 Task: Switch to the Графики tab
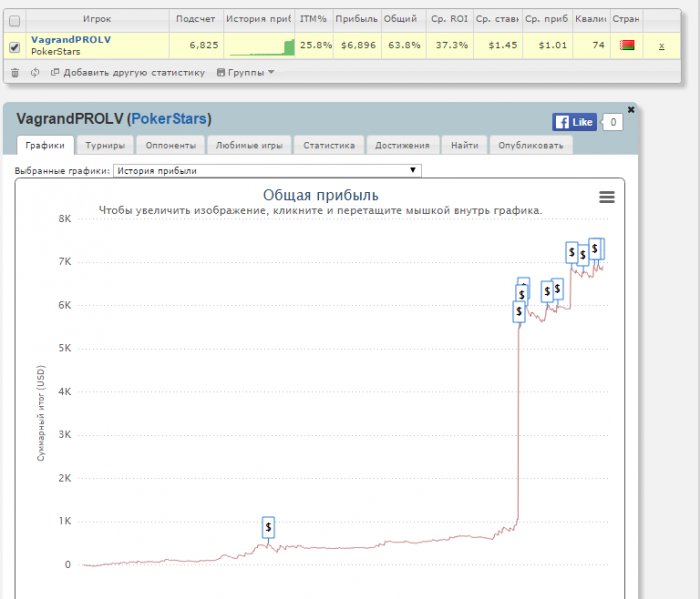tap(45, 145)
